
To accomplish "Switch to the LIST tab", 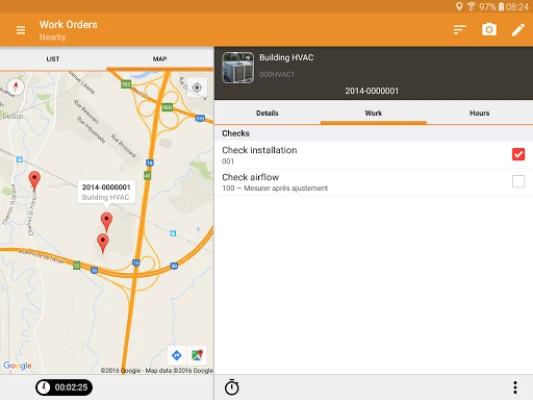I will click(53, 59).
